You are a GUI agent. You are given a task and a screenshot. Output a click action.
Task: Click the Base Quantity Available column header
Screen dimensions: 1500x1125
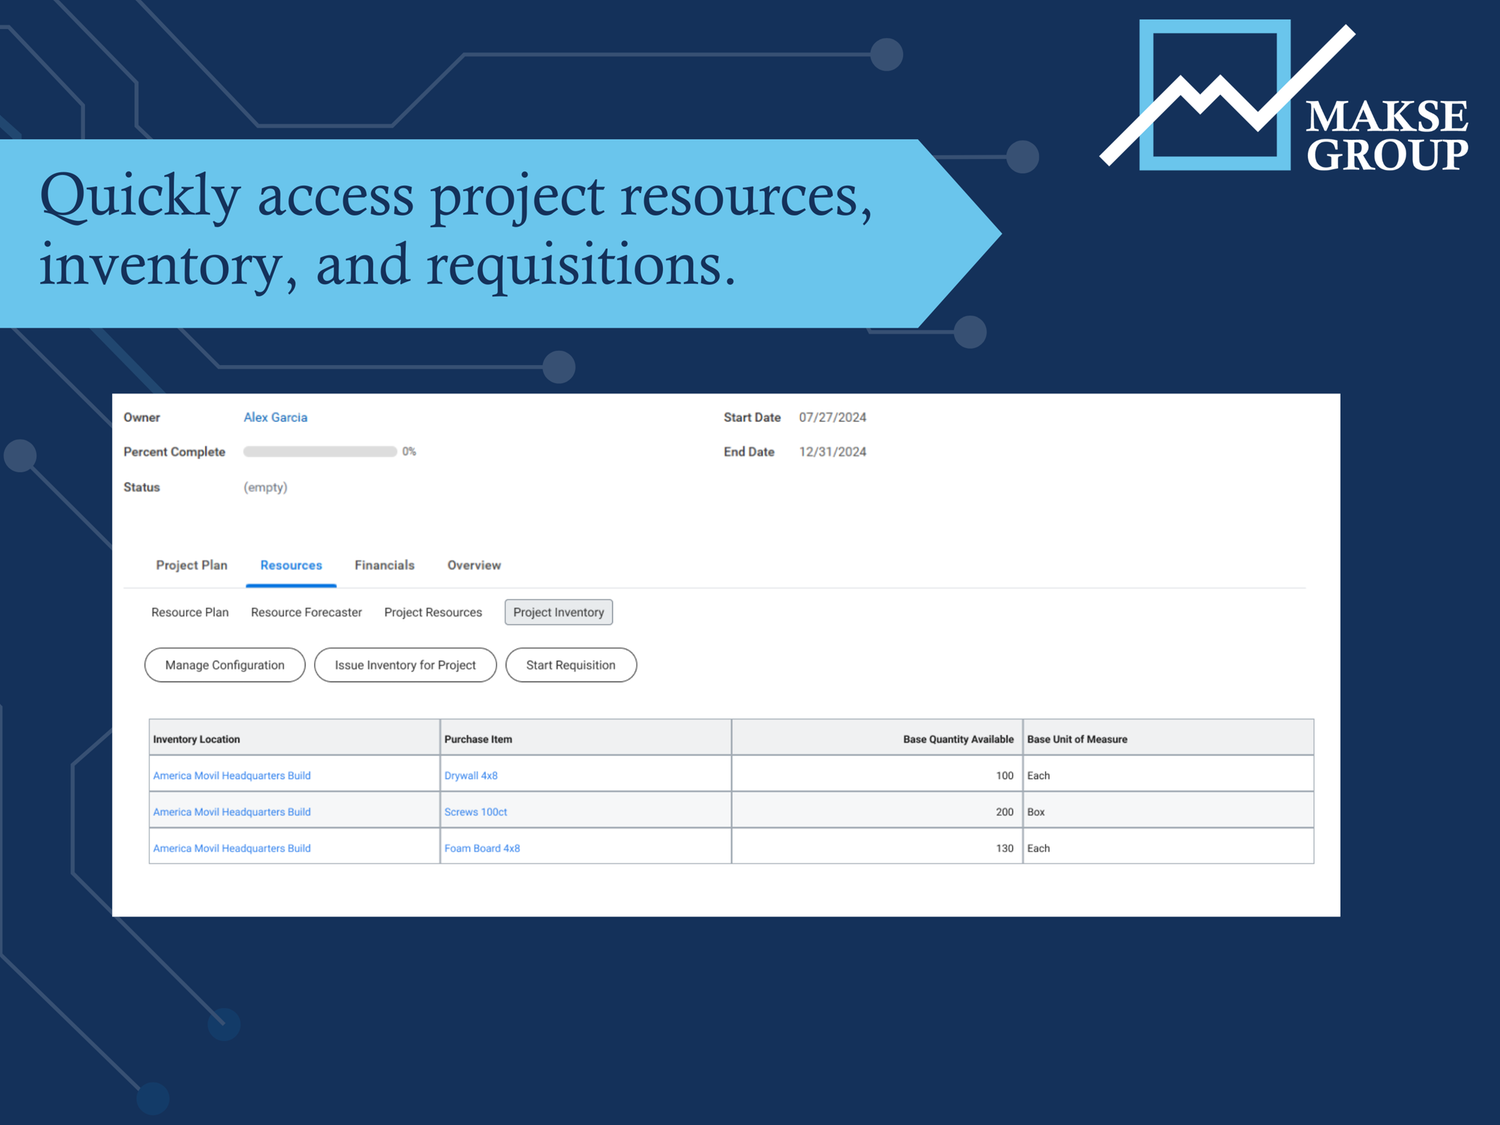[x=957, y=738]
